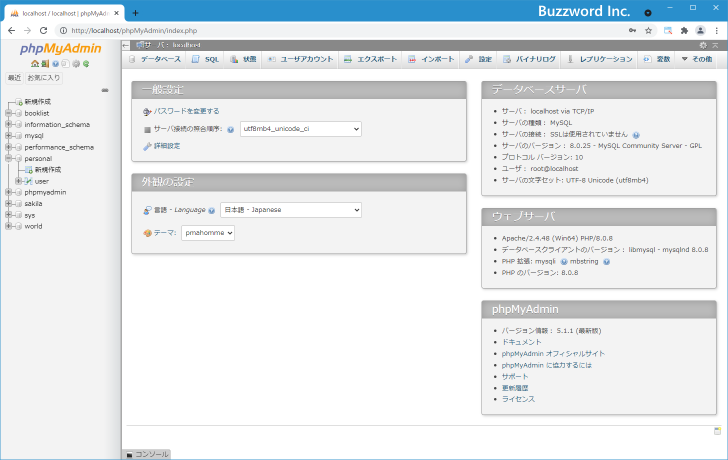The height and width of the screenshot is (460, 728).
Task: Click the small icon at bottom right of page
Action: [717, 431]
